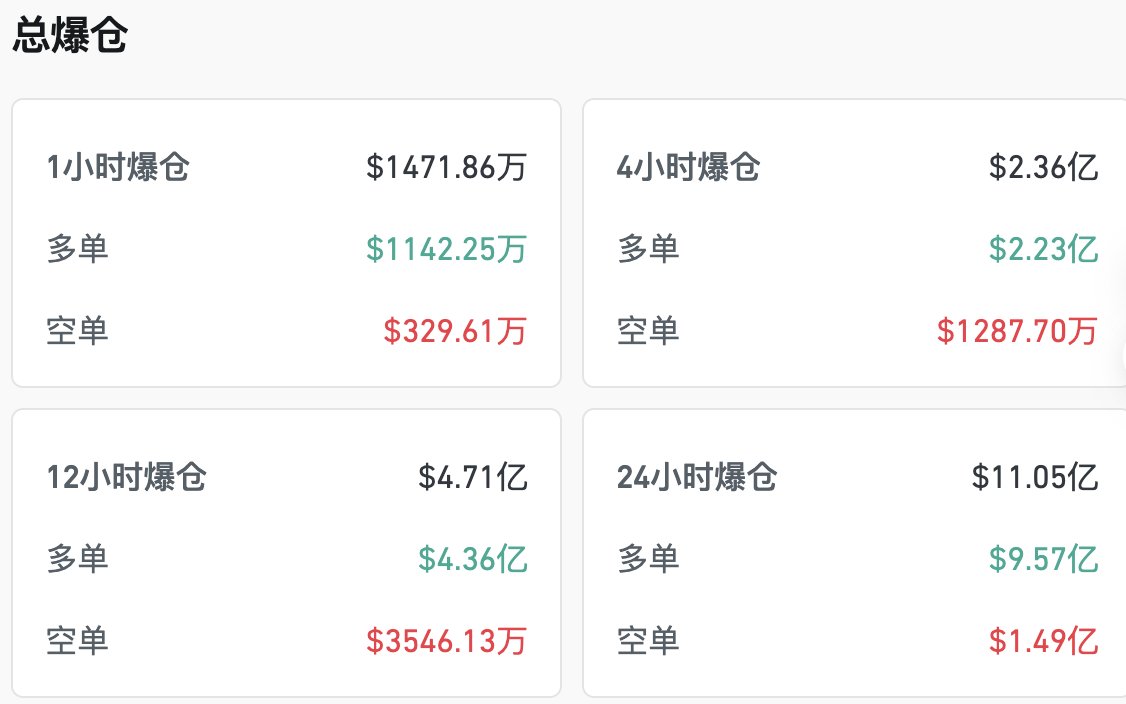The image size is (1126, 704).
Task: Click 多单 label in the 12小时爆仓 card
Action: tap(78, 559)
